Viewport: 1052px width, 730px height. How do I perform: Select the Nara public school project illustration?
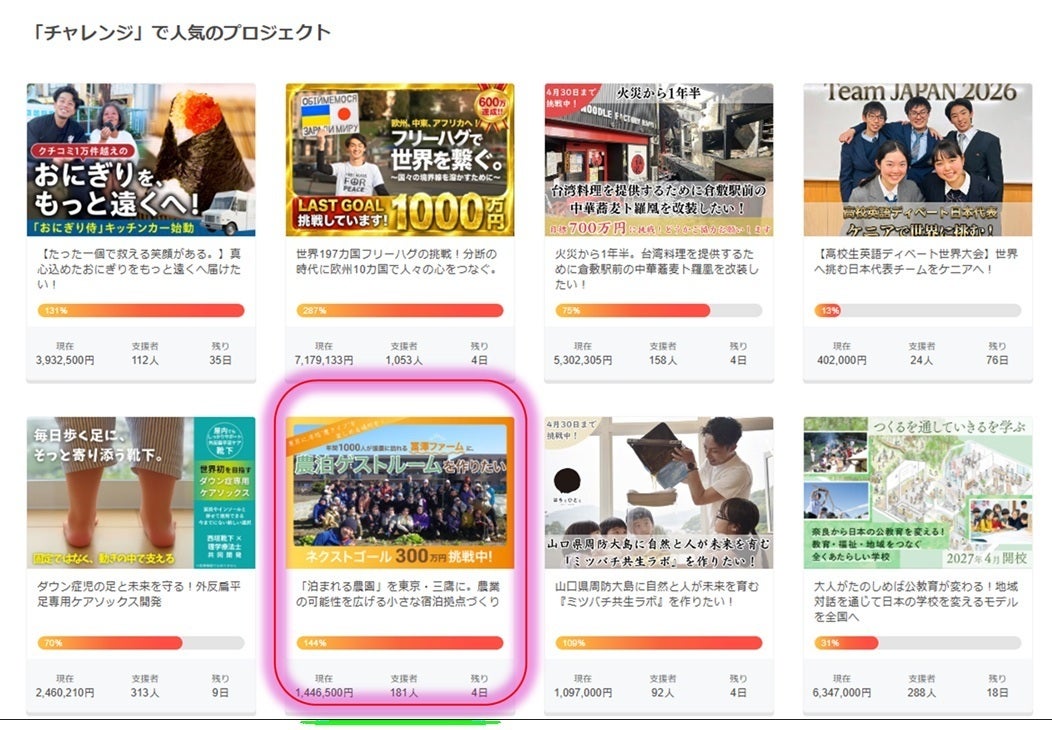pos(917,493)
